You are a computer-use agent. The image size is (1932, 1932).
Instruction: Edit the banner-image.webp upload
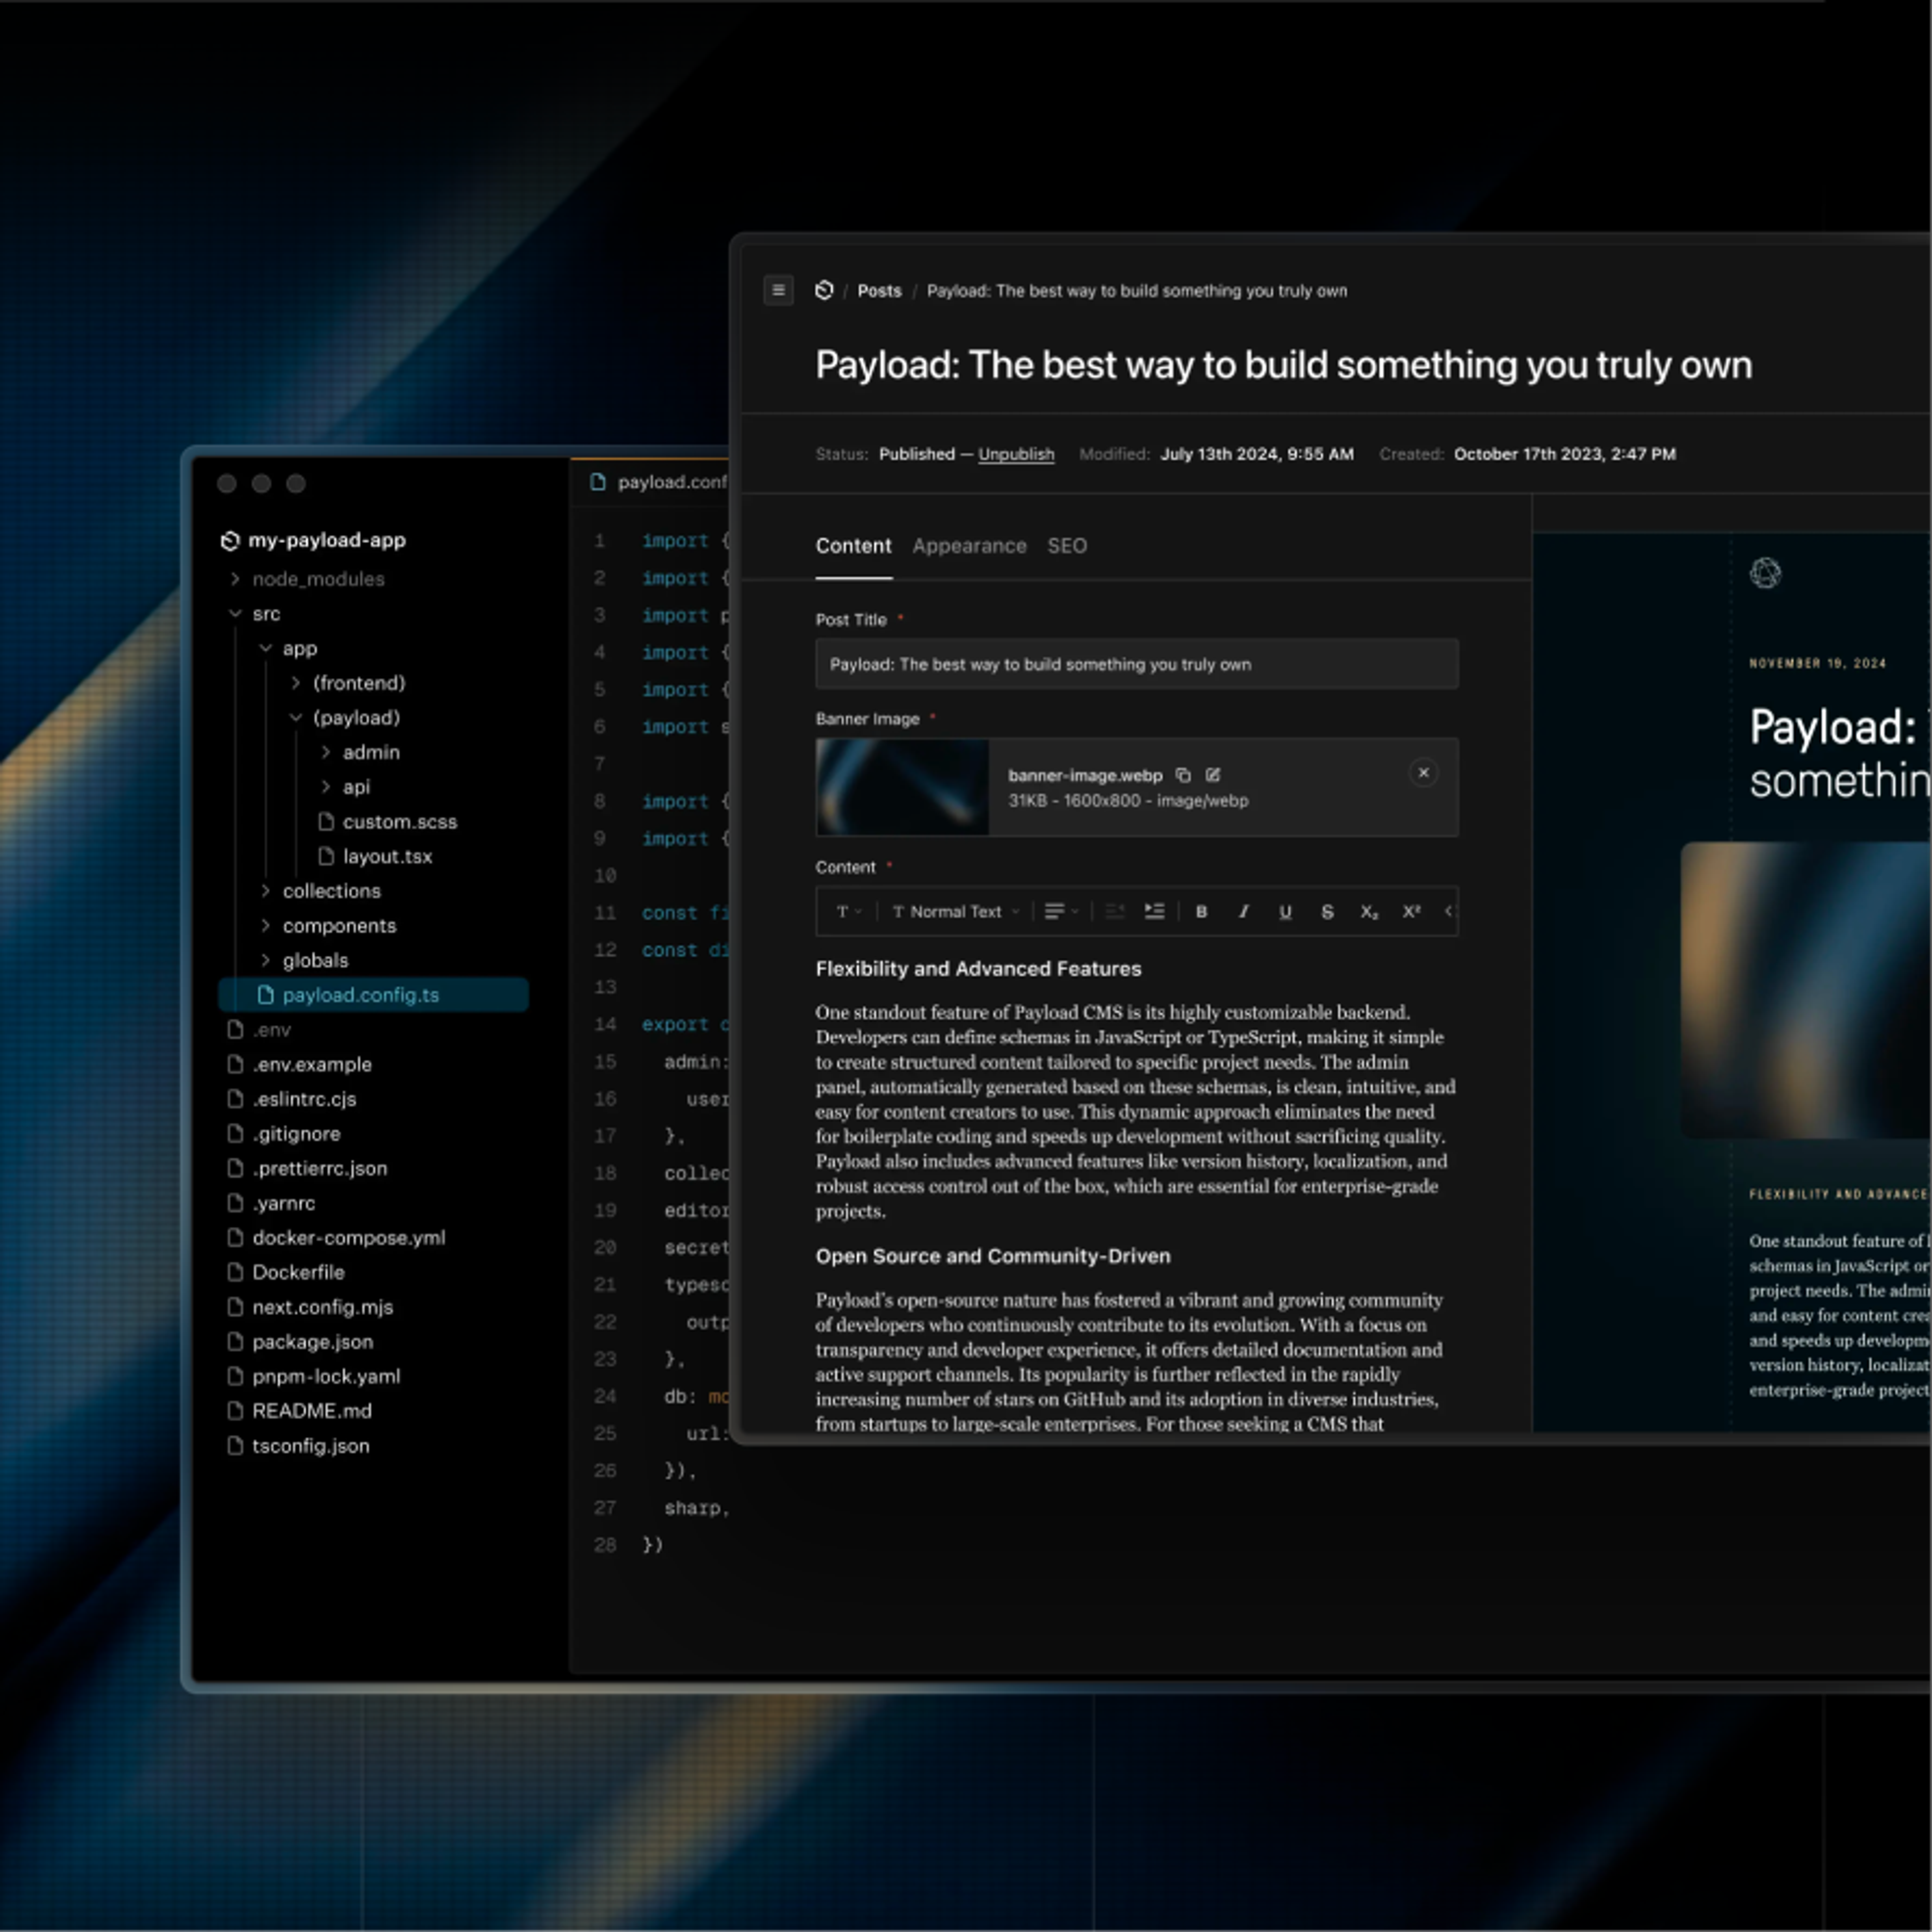tap(1213, 775)
